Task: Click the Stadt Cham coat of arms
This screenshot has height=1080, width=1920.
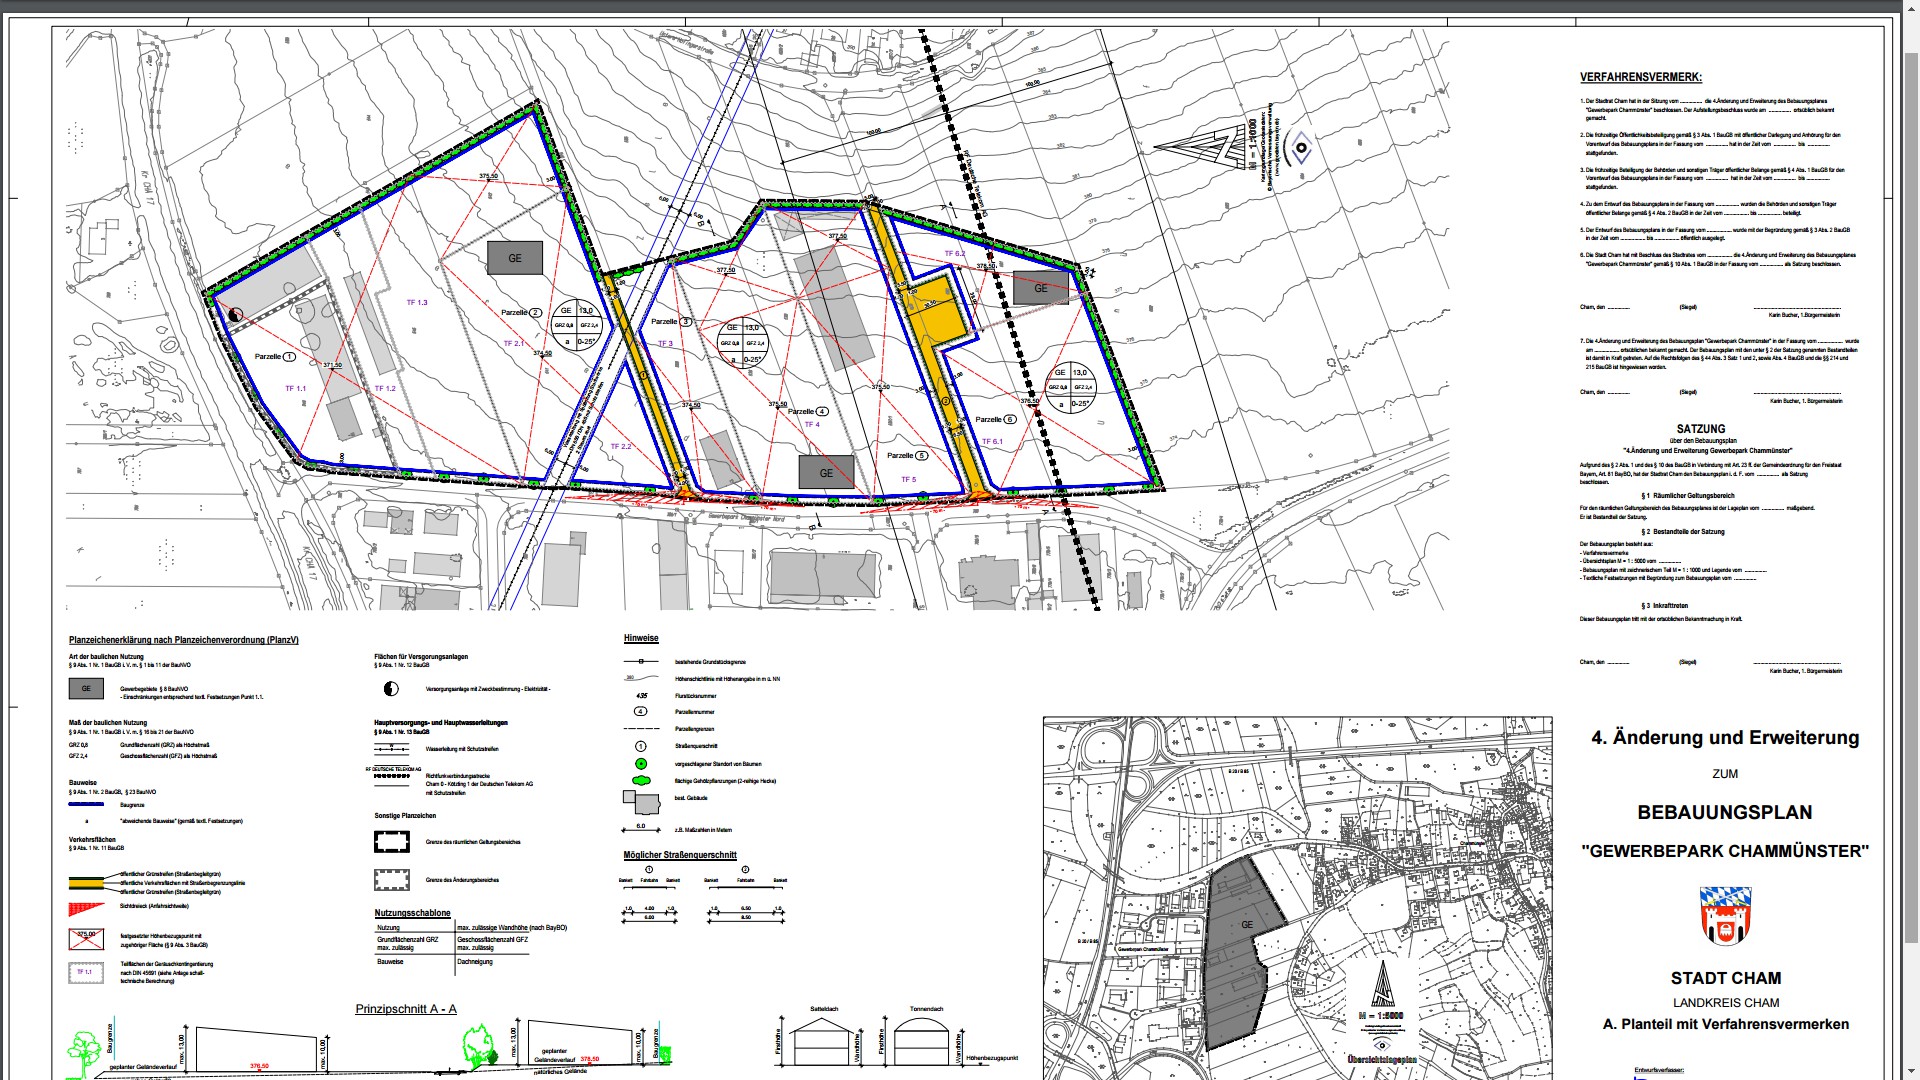Action: [1725, 915]
